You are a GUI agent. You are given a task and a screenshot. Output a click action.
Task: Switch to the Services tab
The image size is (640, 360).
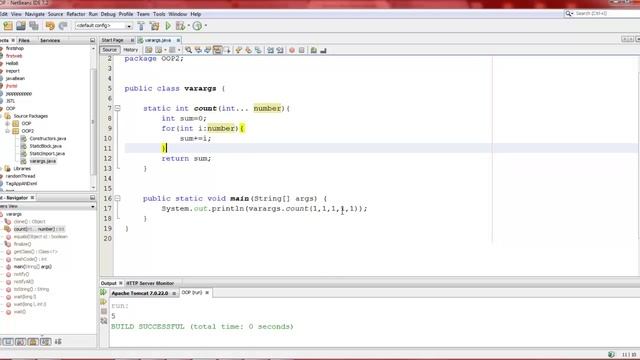pos(50,40)
